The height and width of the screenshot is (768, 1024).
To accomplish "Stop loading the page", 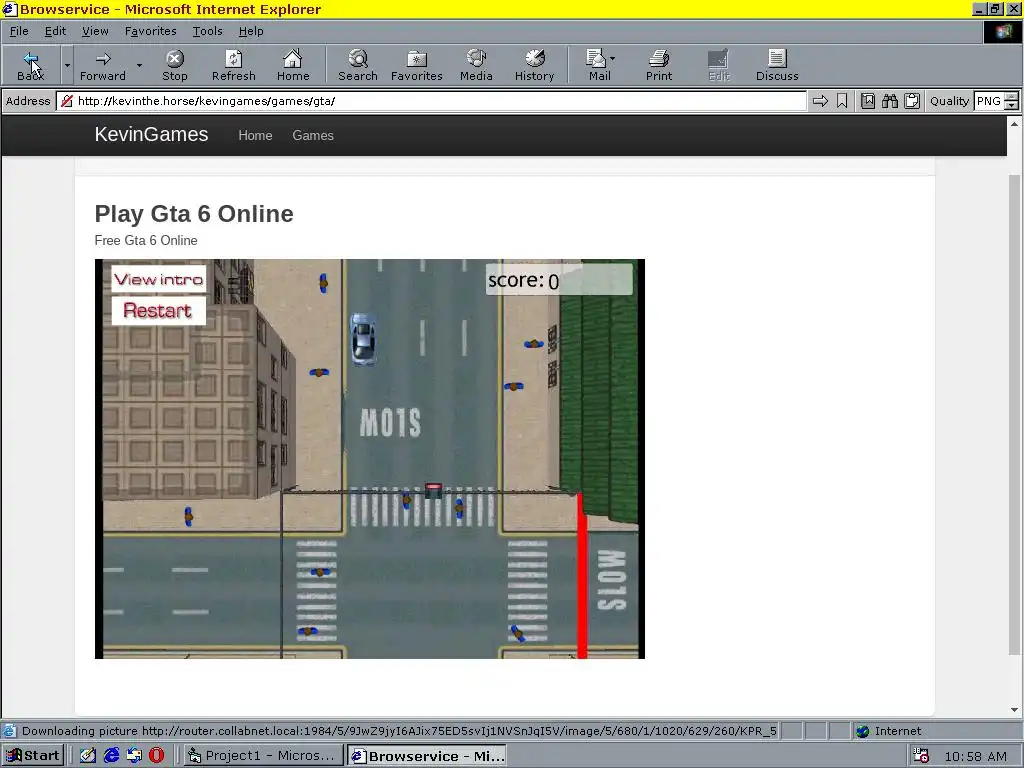I will tap(174, 65).
